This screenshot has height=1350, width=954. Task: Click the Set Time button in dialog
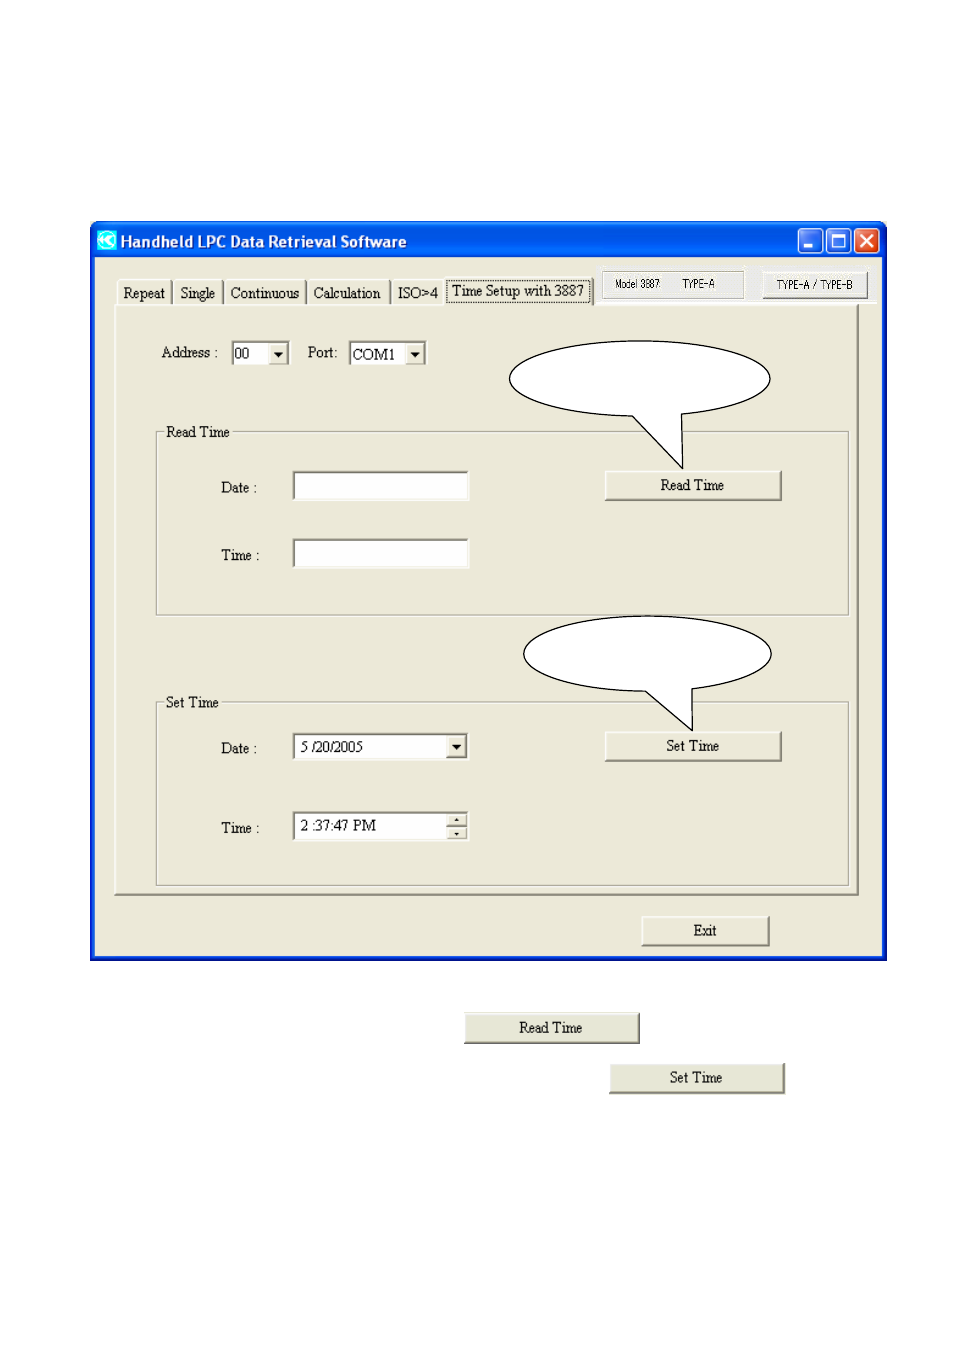[x=692, y=746]
